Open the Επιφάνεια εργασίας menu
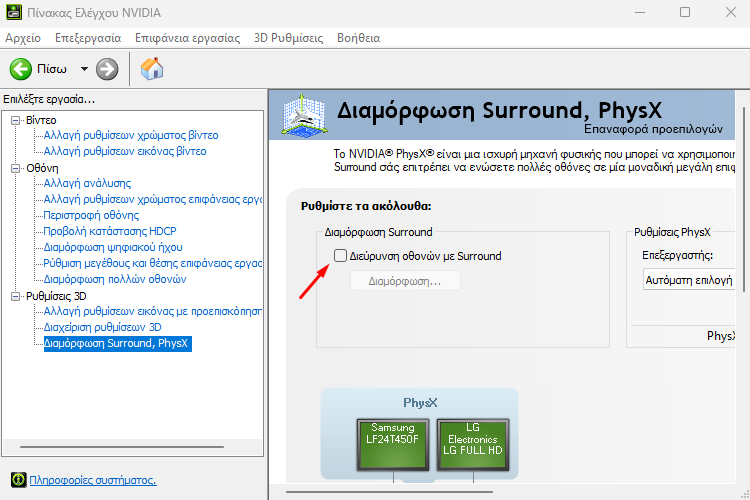 pos(188,38)
